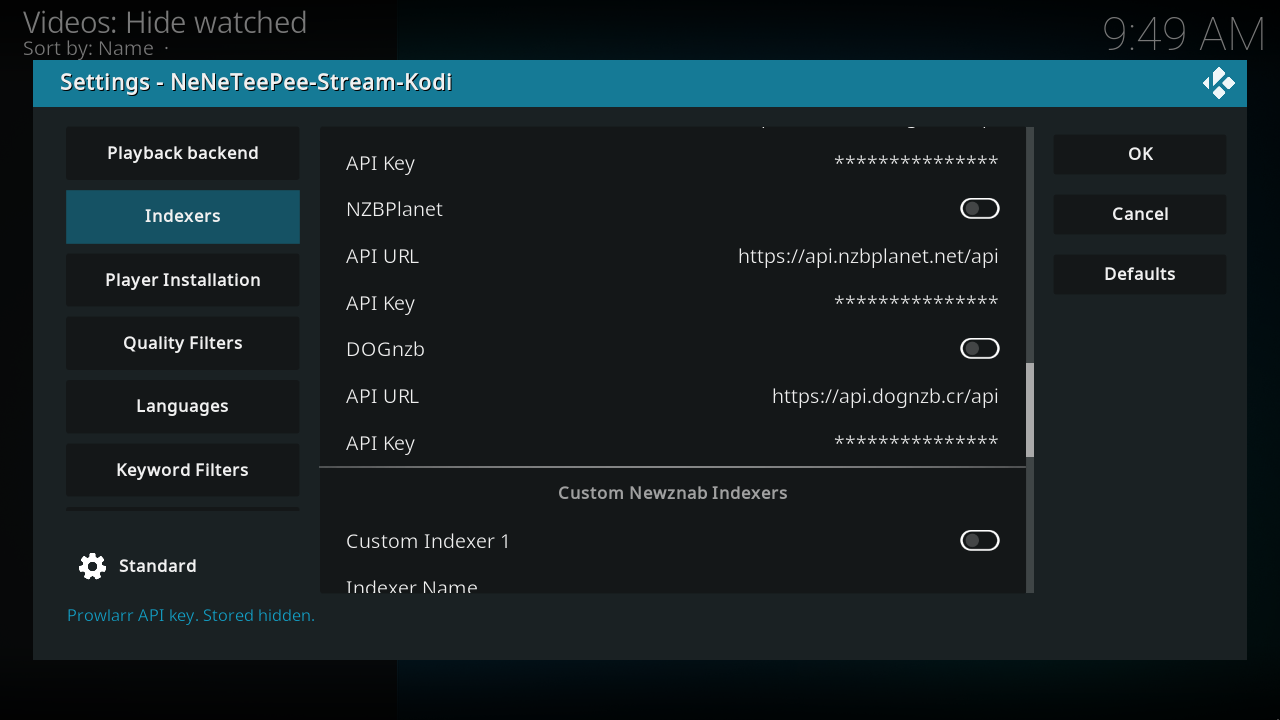Open Keyword Filters section
Screen dimensions: 1280x720
point(183,470)
